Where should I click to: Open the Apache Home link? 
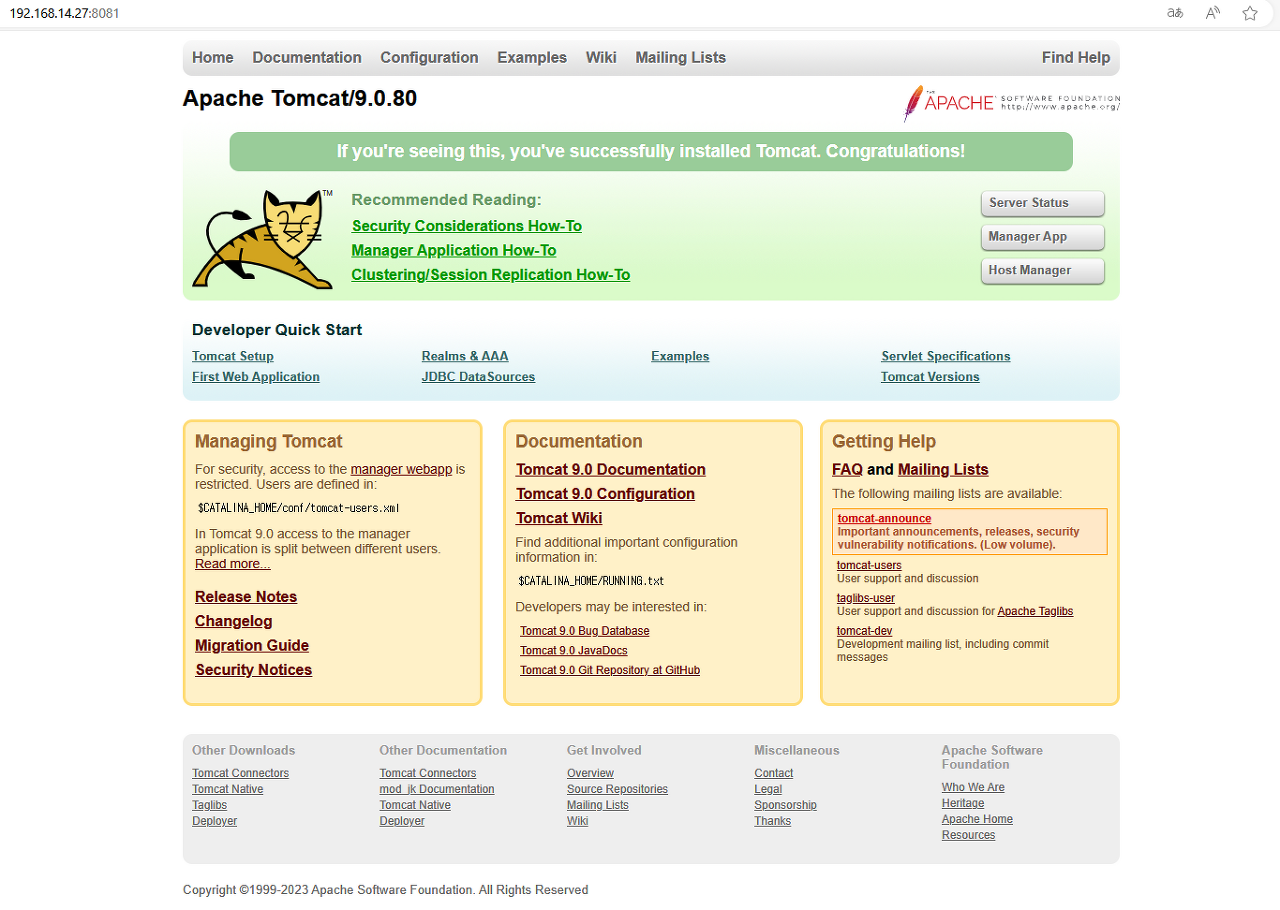pyautogui.click(x=977, y=819)
